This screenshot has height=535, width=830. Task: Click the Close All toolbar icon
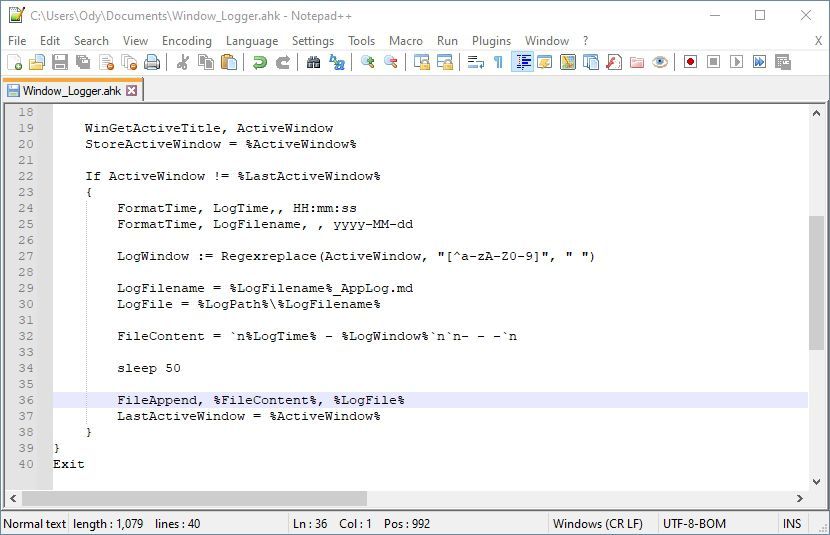(129, 62)
